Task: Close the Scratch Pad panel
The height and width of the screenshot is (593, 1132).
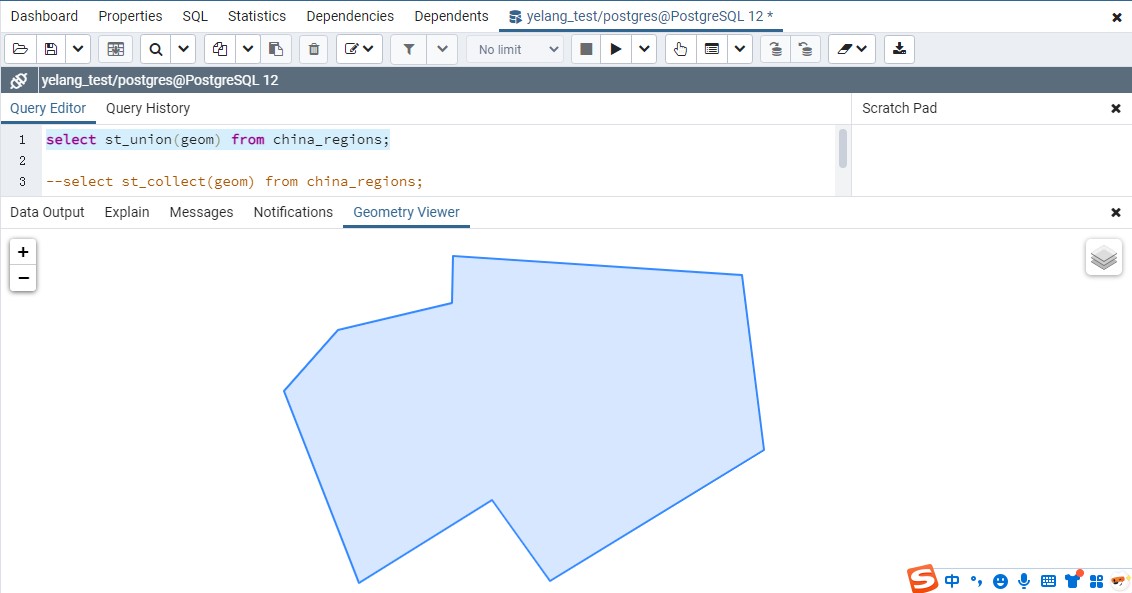Action: [x=1116, y=108]
